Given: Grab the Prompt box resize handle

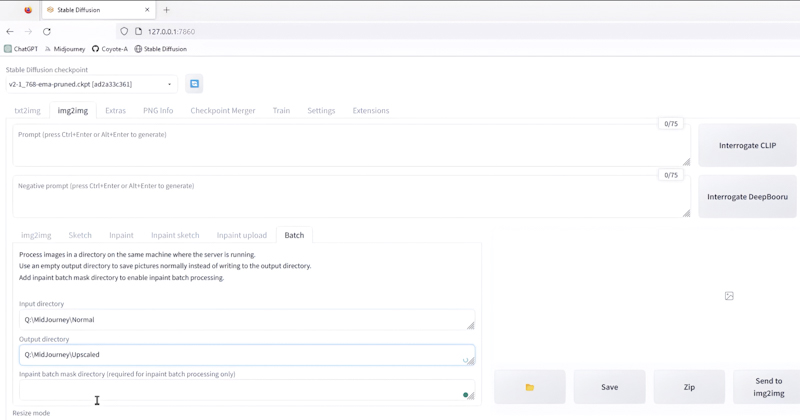Looking at the screenshot, I should pyautogui.click(x=686, y=162).
